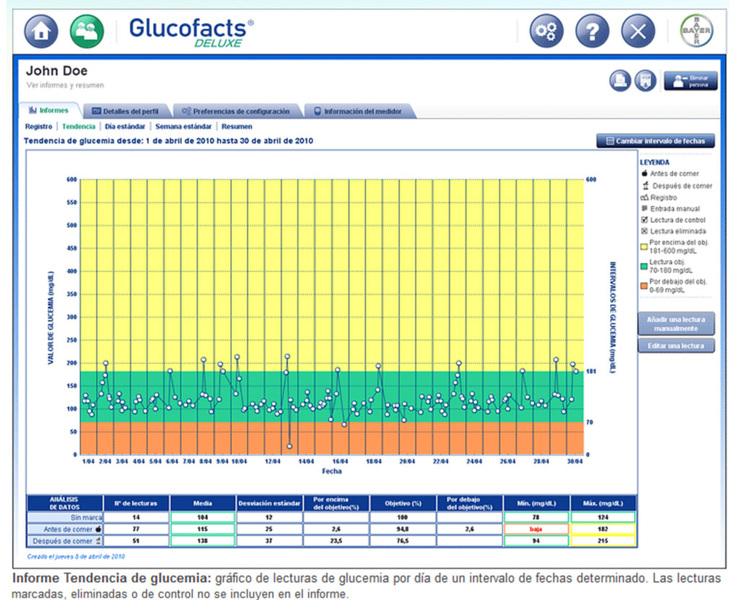The width and height of the screenshot is (740, 600).
Task: Click the Media column header
Action: (x=202, y=503)
